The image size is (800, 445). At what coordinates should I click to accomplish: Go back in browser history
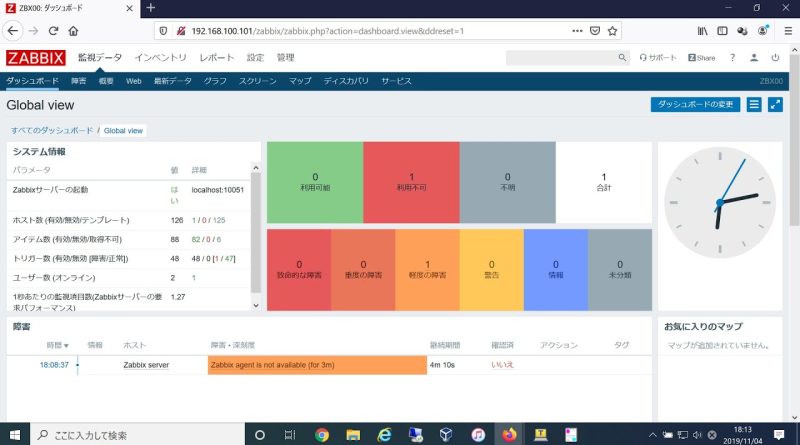[13, 31]
